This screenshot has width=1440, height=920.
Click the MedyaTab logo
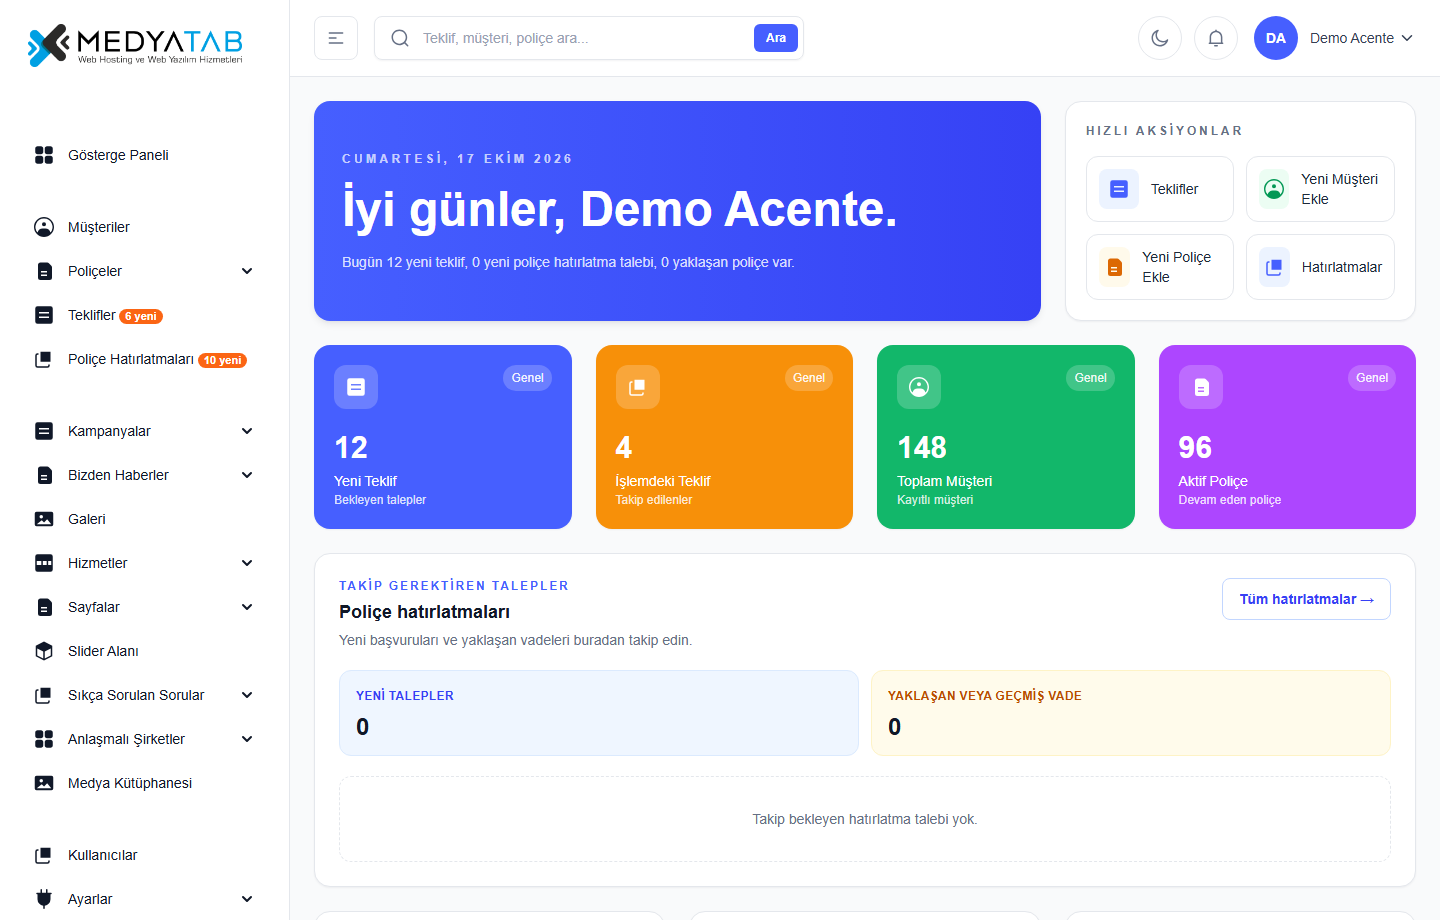pyautogui.click(x=135, y=45)
